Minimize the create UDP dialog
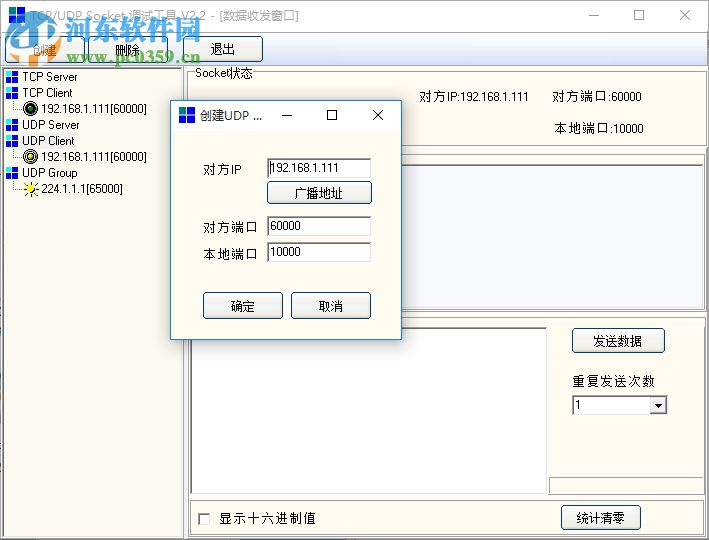This screenshot has width=709, height=540. tap(287, 115)
